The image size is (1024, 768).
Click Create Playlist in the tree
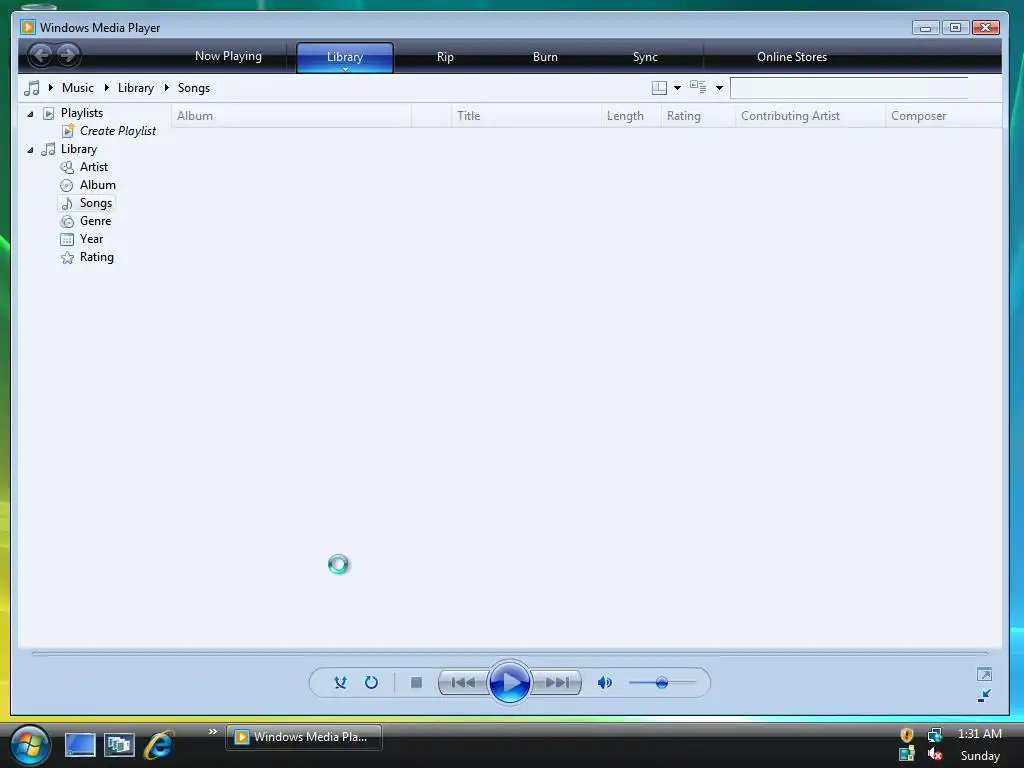point(118,131)
